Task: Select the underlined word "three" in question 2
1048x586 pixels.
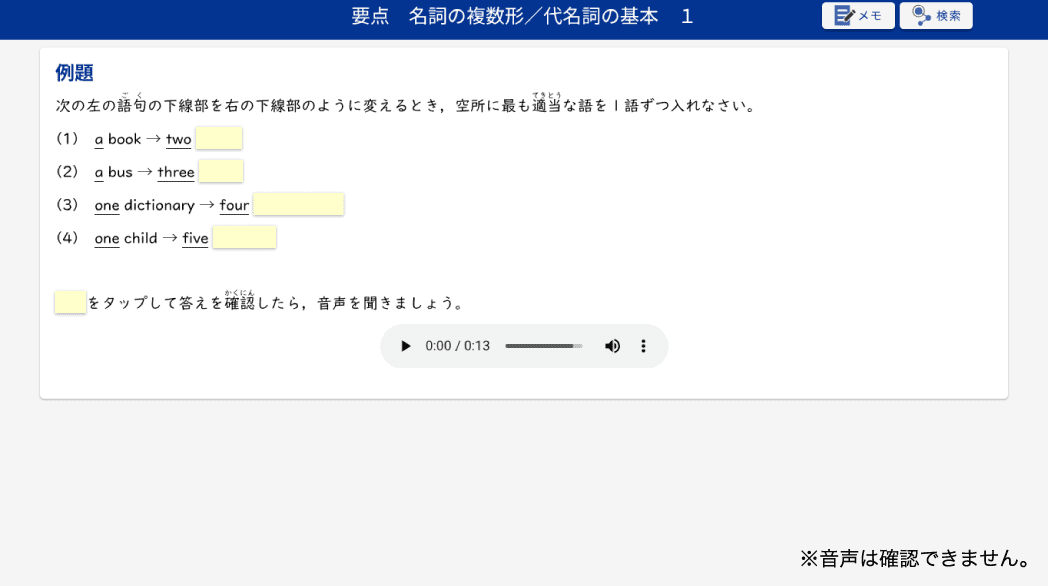Action: [176, 173]
